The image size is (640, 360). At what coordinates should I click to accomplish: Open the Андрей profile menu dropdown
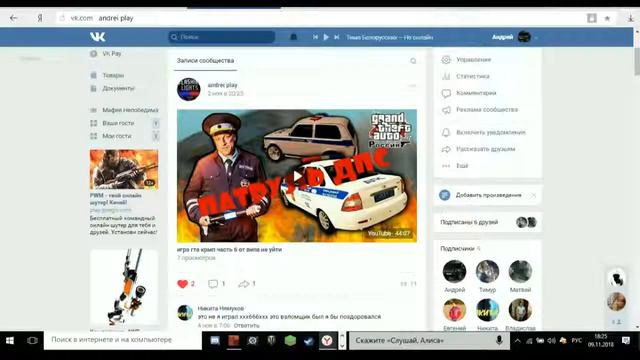515,37
